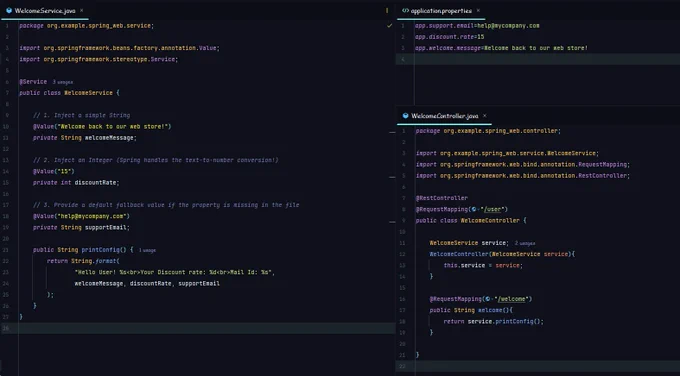The width and height of the screenshot is (680, 376).
Task: Click the Java class icon on WelcomeService.java tab
Action: point(9,10)
